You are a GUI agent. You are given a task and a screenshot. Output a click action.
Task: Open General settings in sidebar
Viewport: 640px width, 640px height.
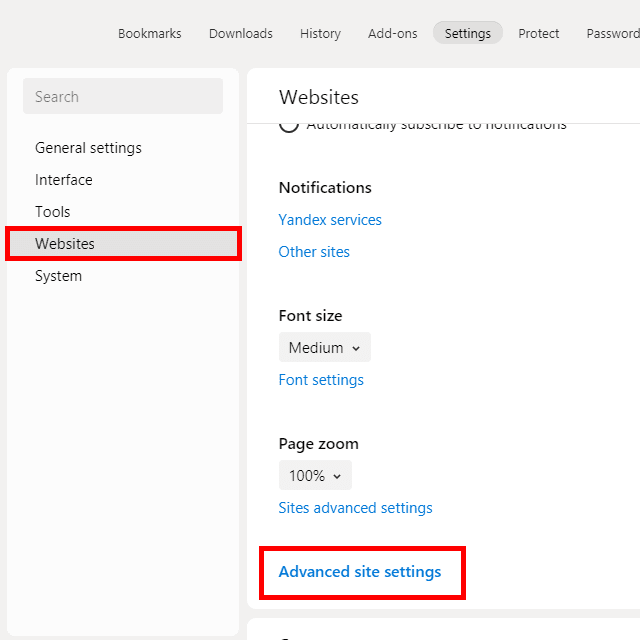click(88, 148)
